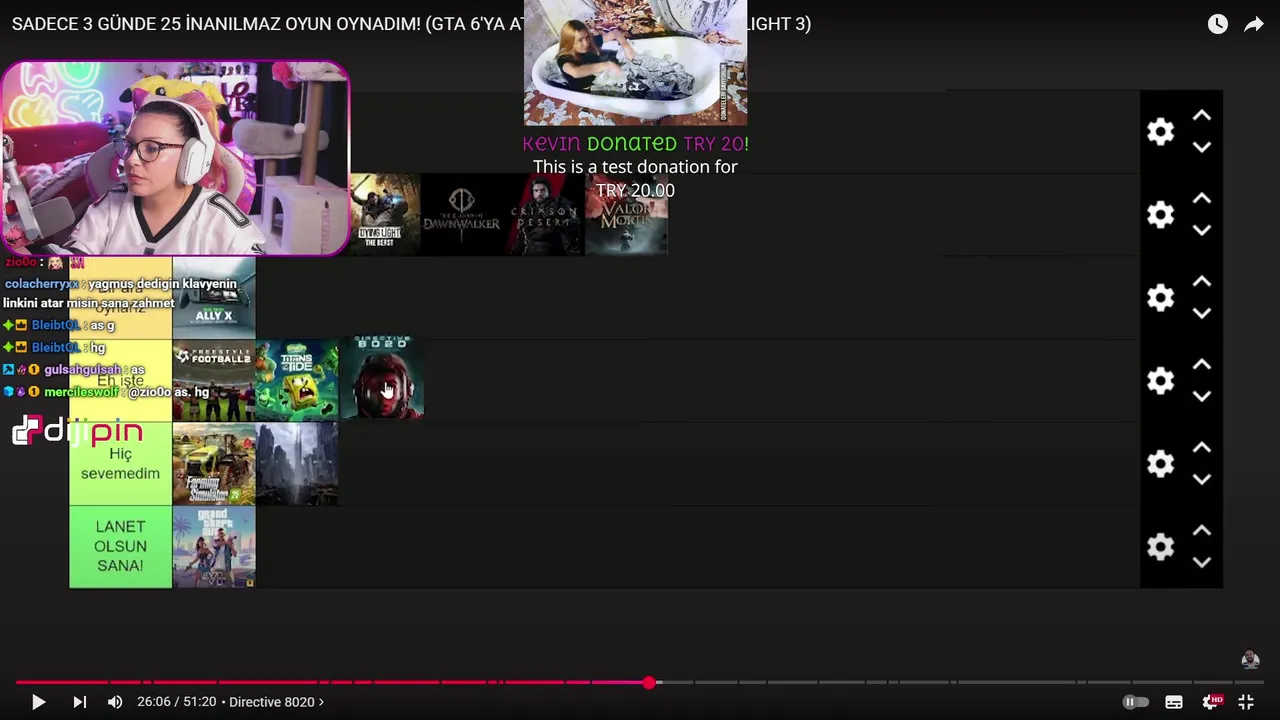Select the Directive 8020 game tile
This screenshot has height=720, width=1280.
(383, 378)
